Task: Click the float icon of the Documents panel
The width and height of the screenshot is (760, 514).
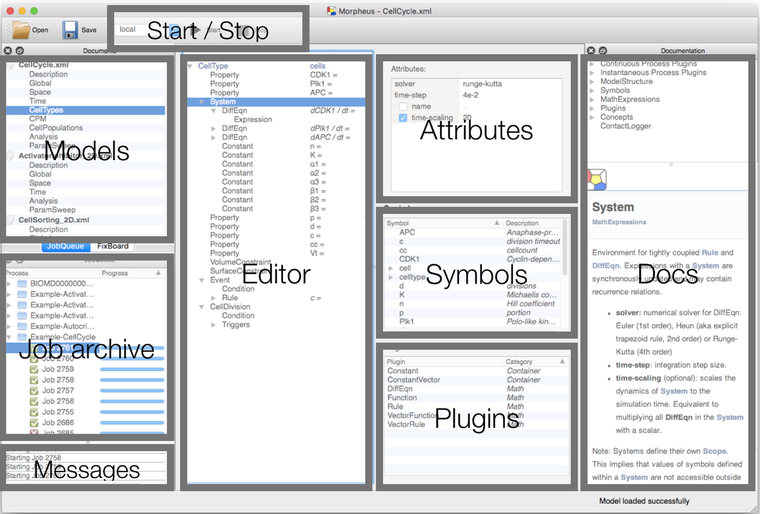Action: [x=19, y=50]
